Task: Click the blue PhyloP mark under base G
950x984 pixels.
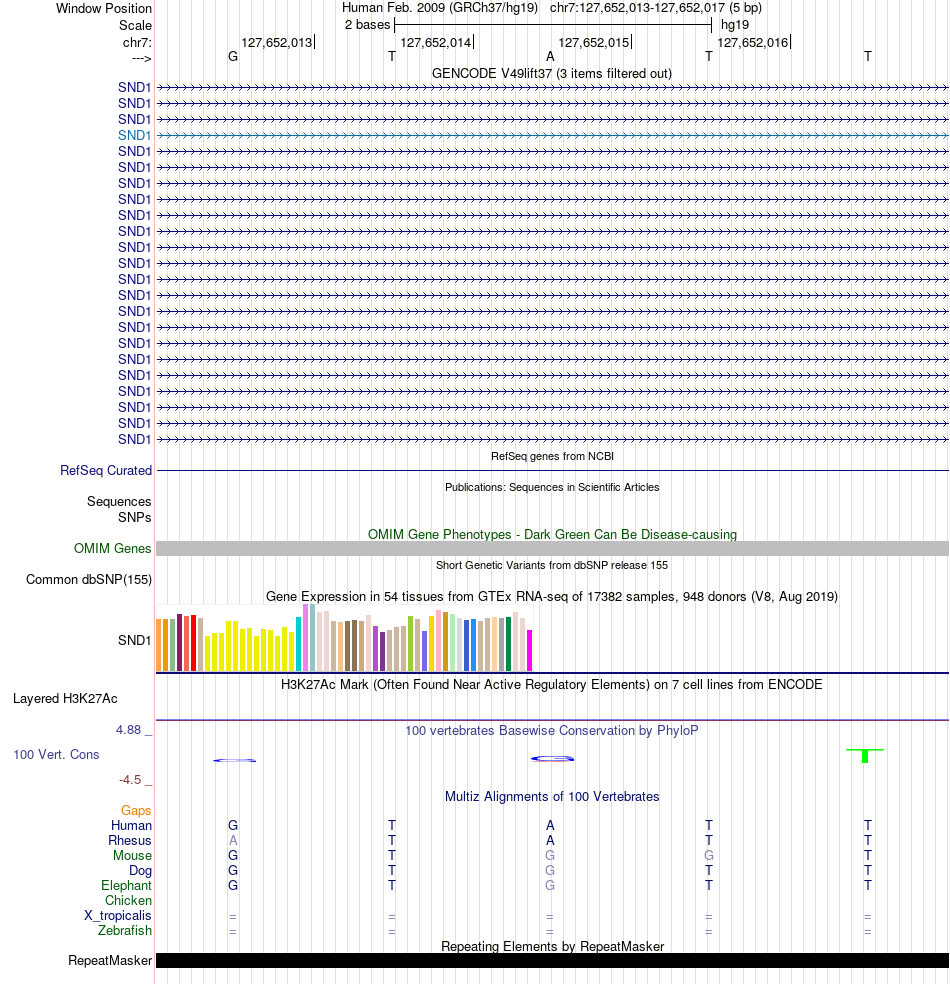Action: (x=235, y=760)
